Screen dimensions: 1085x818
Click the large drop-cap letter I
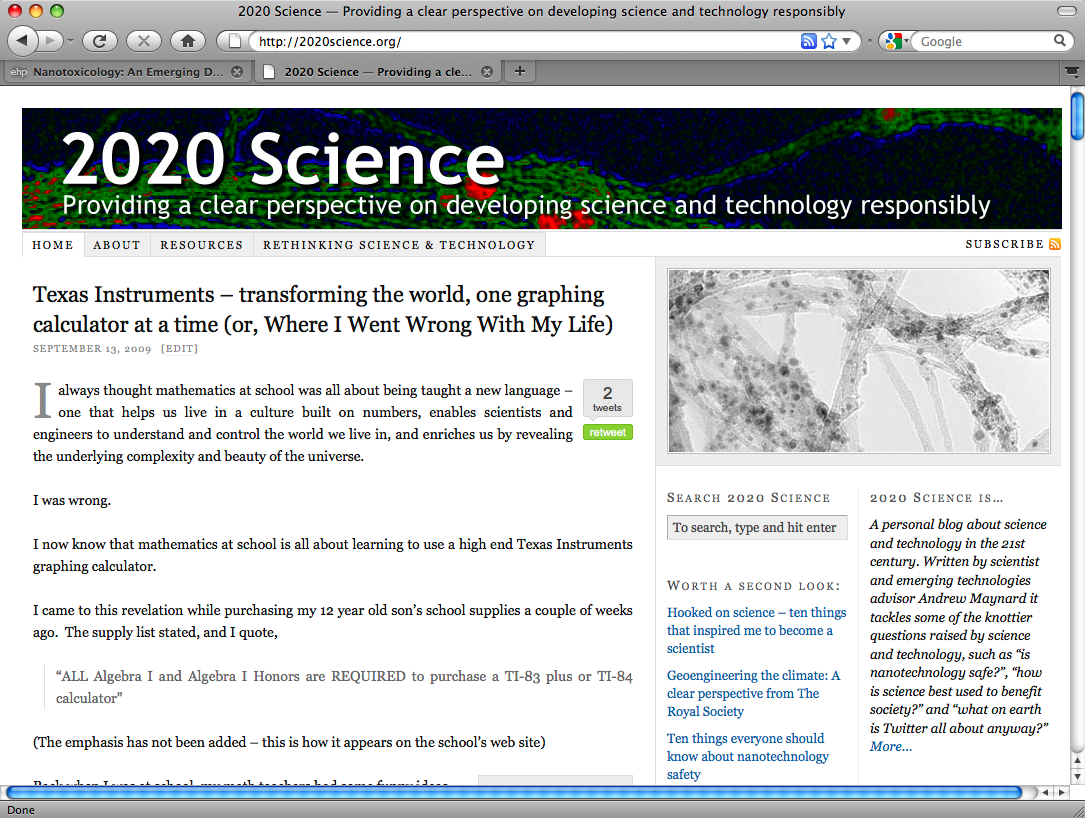[x=42, y=401]
